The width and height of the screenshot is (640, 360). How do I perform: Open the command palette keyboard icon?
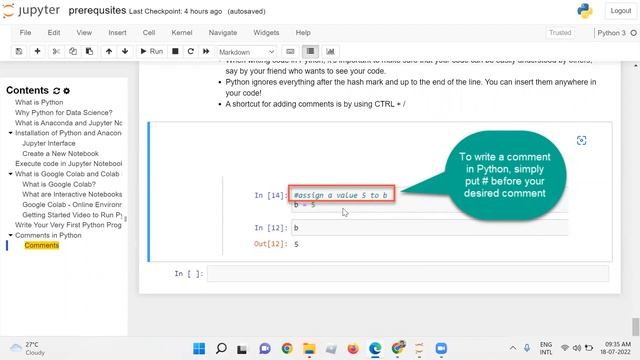[x=290, y=51]
